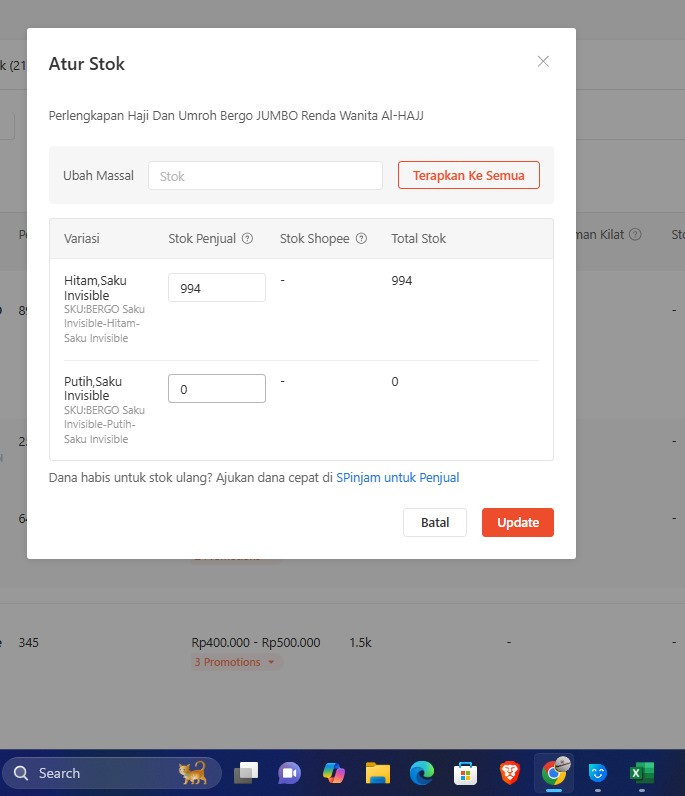
Task: Click the Putih,Saku Invisible variation name
Action: tap(93, 388)
